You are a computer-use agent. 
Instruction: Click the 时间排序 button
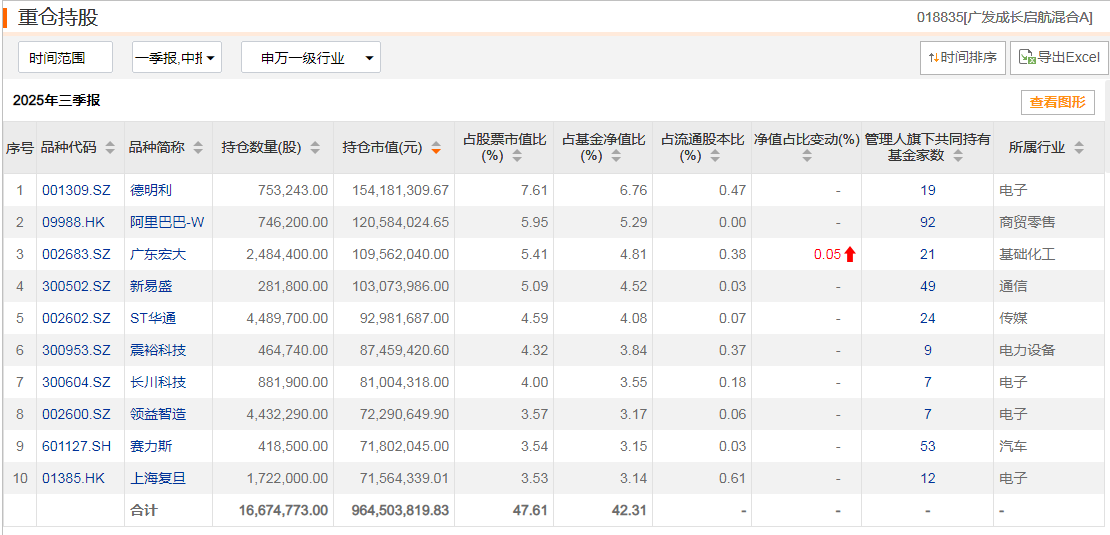point(963,57)
